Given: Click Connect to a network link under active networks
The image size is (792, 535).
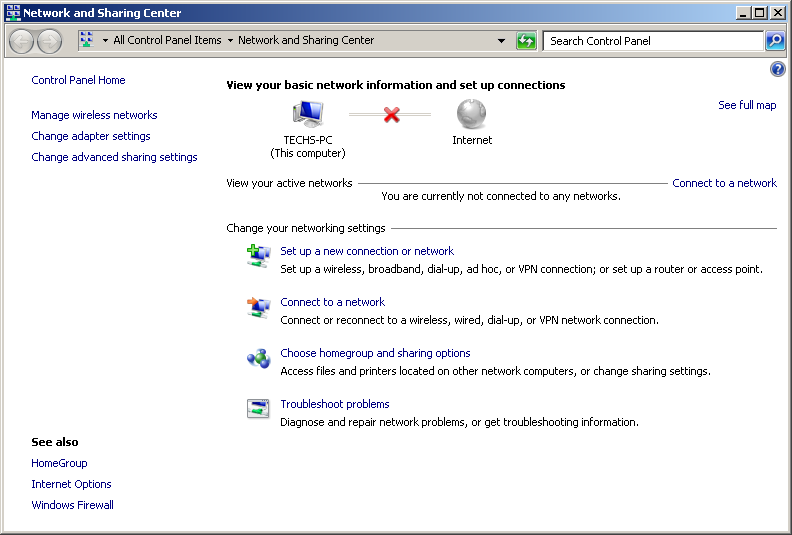Looking at the screenshot, I should coord(724,183).
